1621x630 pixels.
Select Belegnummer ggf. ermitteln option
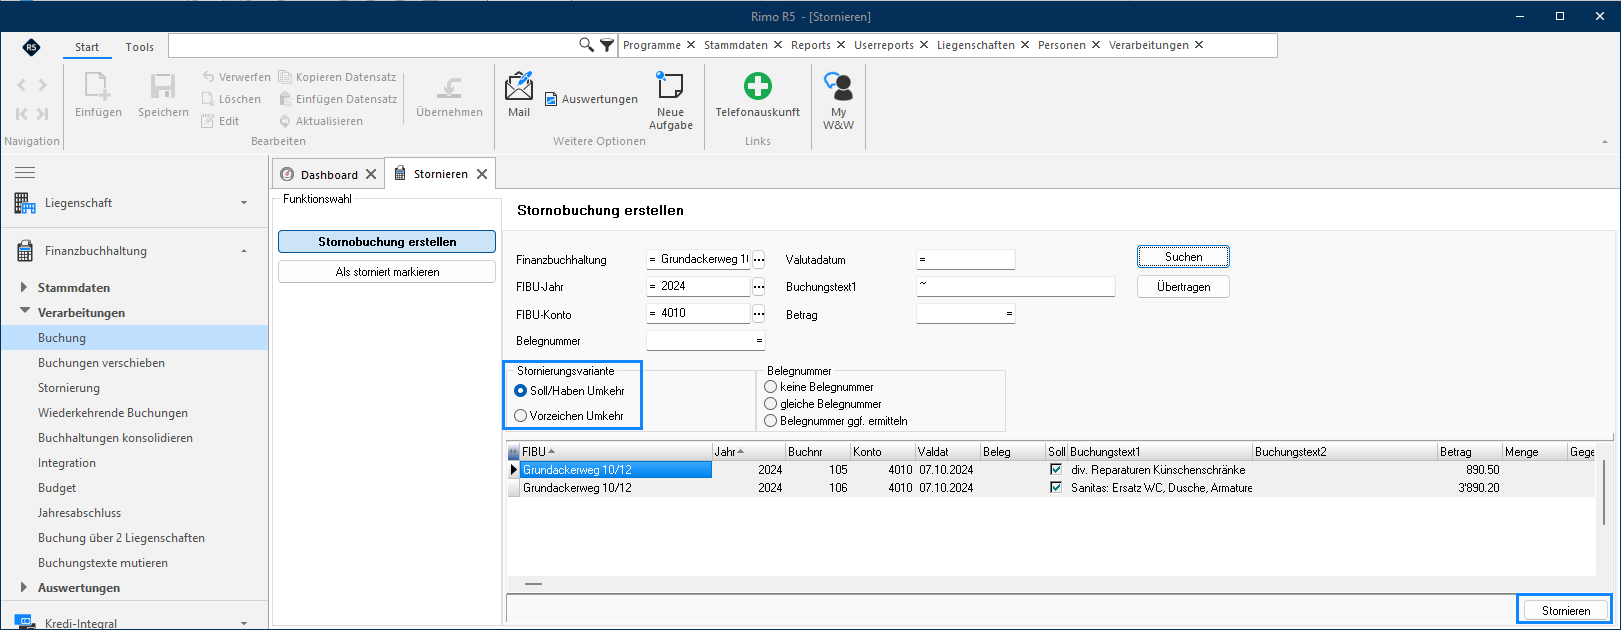pos(770,421)
